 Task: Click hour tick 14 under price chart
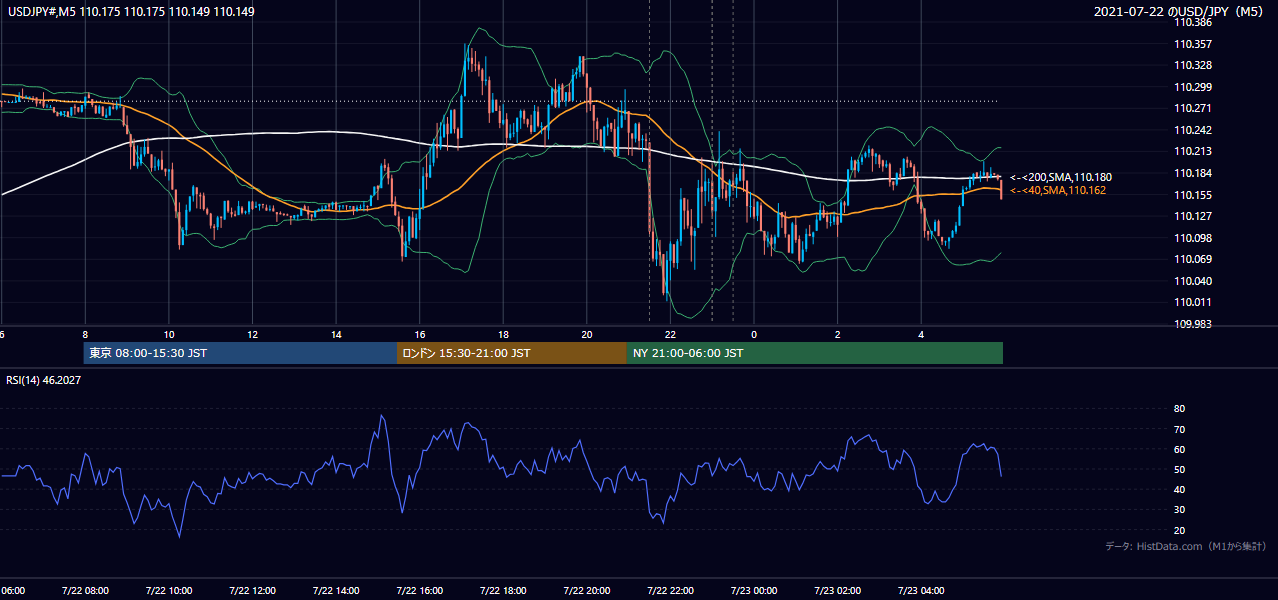coord(336,334)
